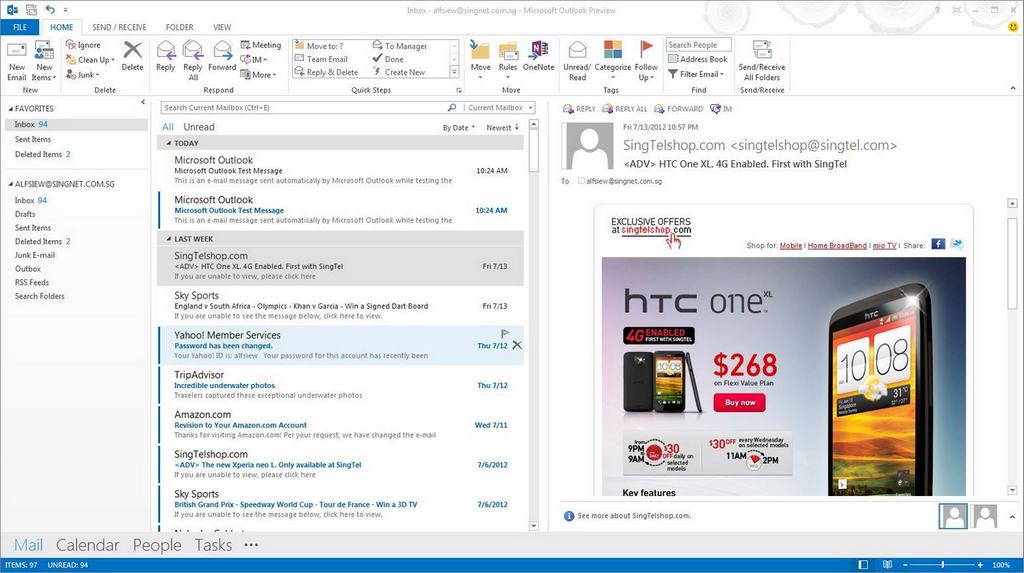
Task: Toggle Newest sort order
Action: coord(502,127)
